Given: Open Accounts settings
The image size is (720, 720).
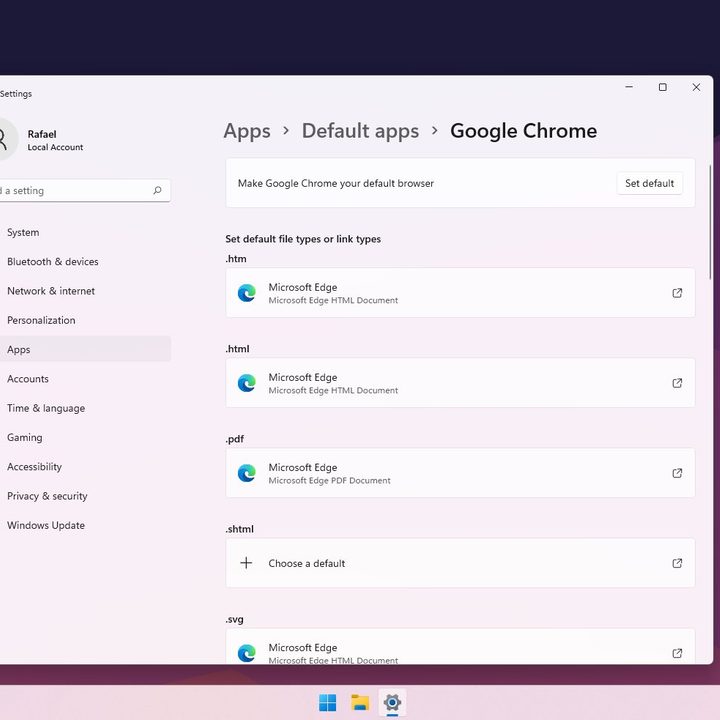Looking at the screenshot, I should point(85,379).
